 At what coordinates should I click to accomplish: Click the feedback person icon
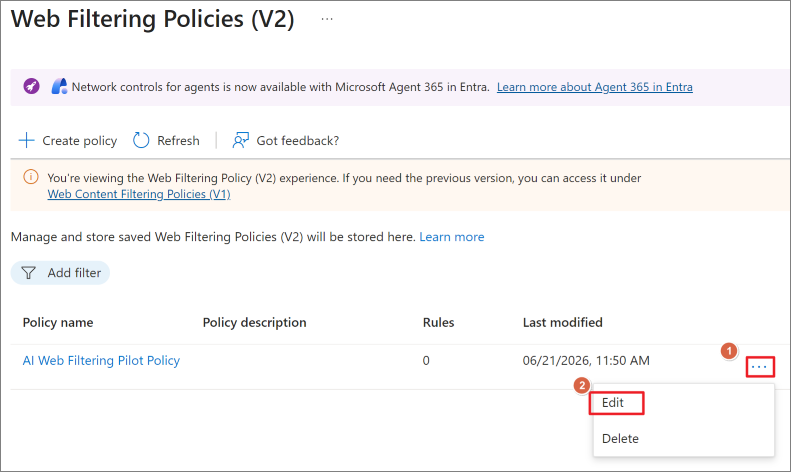pyautogui.click(x=241, y=140)
